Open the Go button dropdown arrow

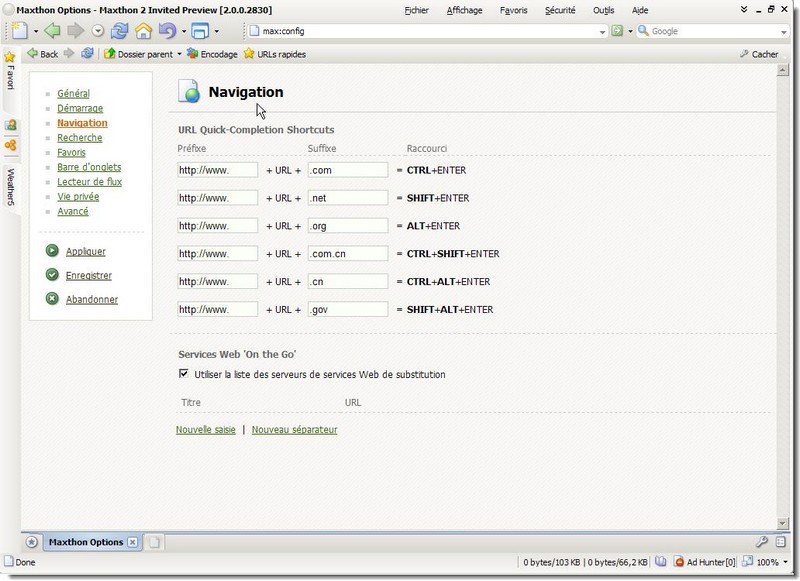tap(631, 32)
